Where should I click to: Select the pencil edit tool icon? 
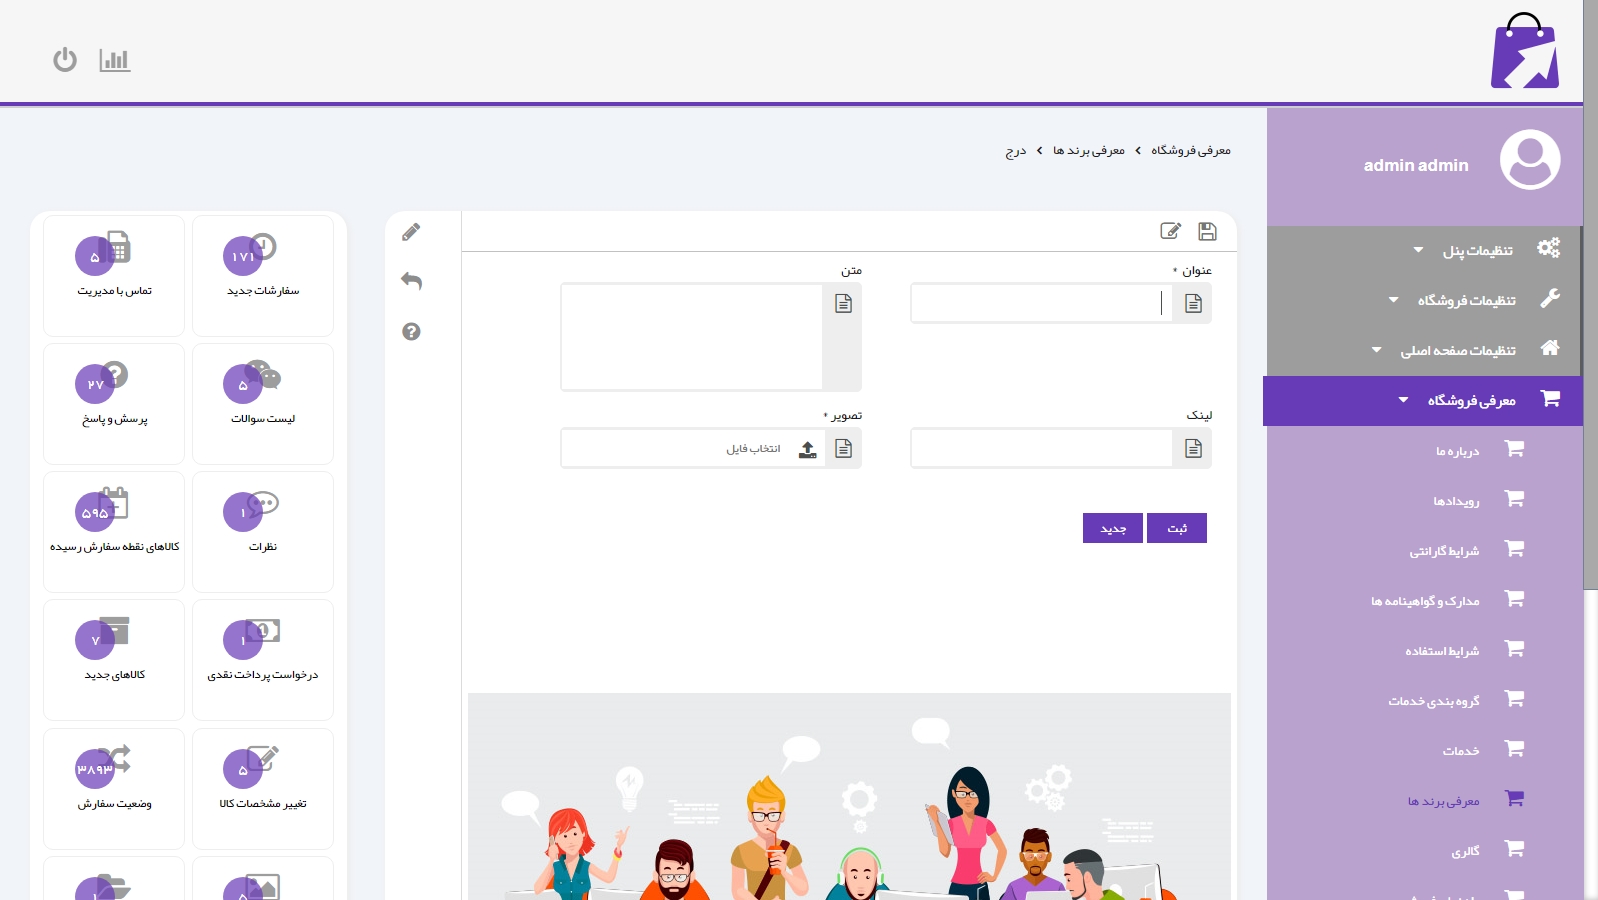tap(411, 232)
